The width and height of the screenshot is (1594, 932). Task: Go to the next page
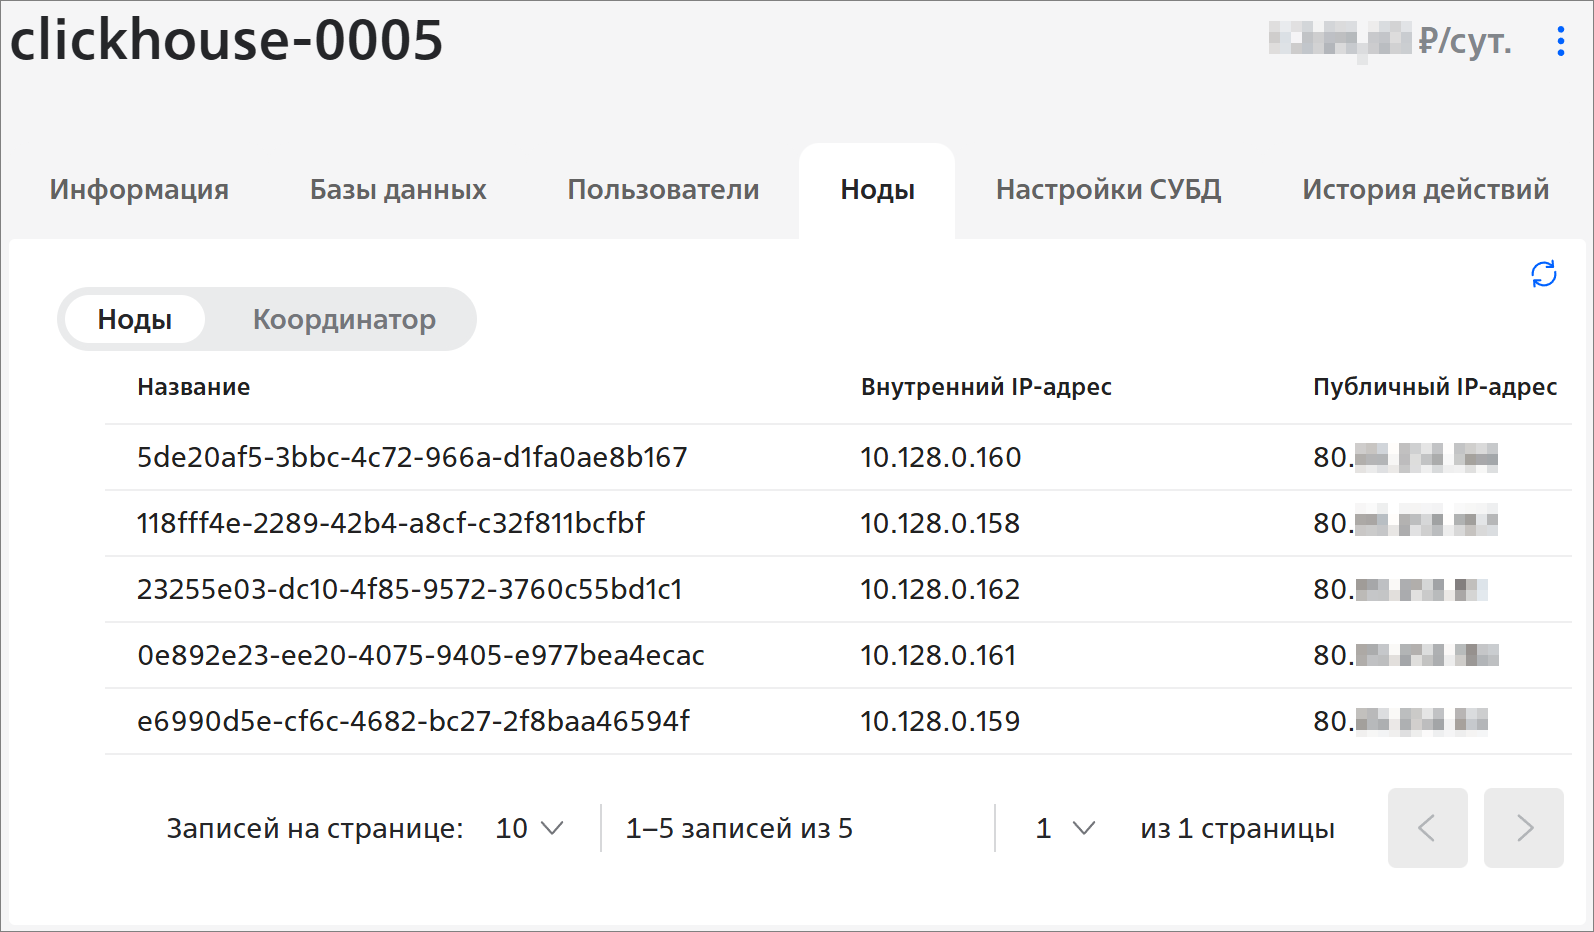click(x=1523, y=828)
